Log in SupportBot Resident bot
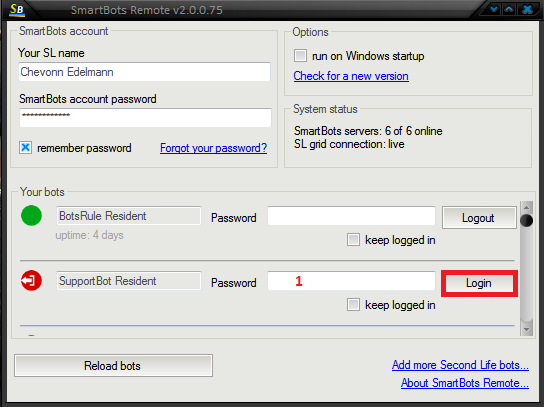 coord(479,283)
